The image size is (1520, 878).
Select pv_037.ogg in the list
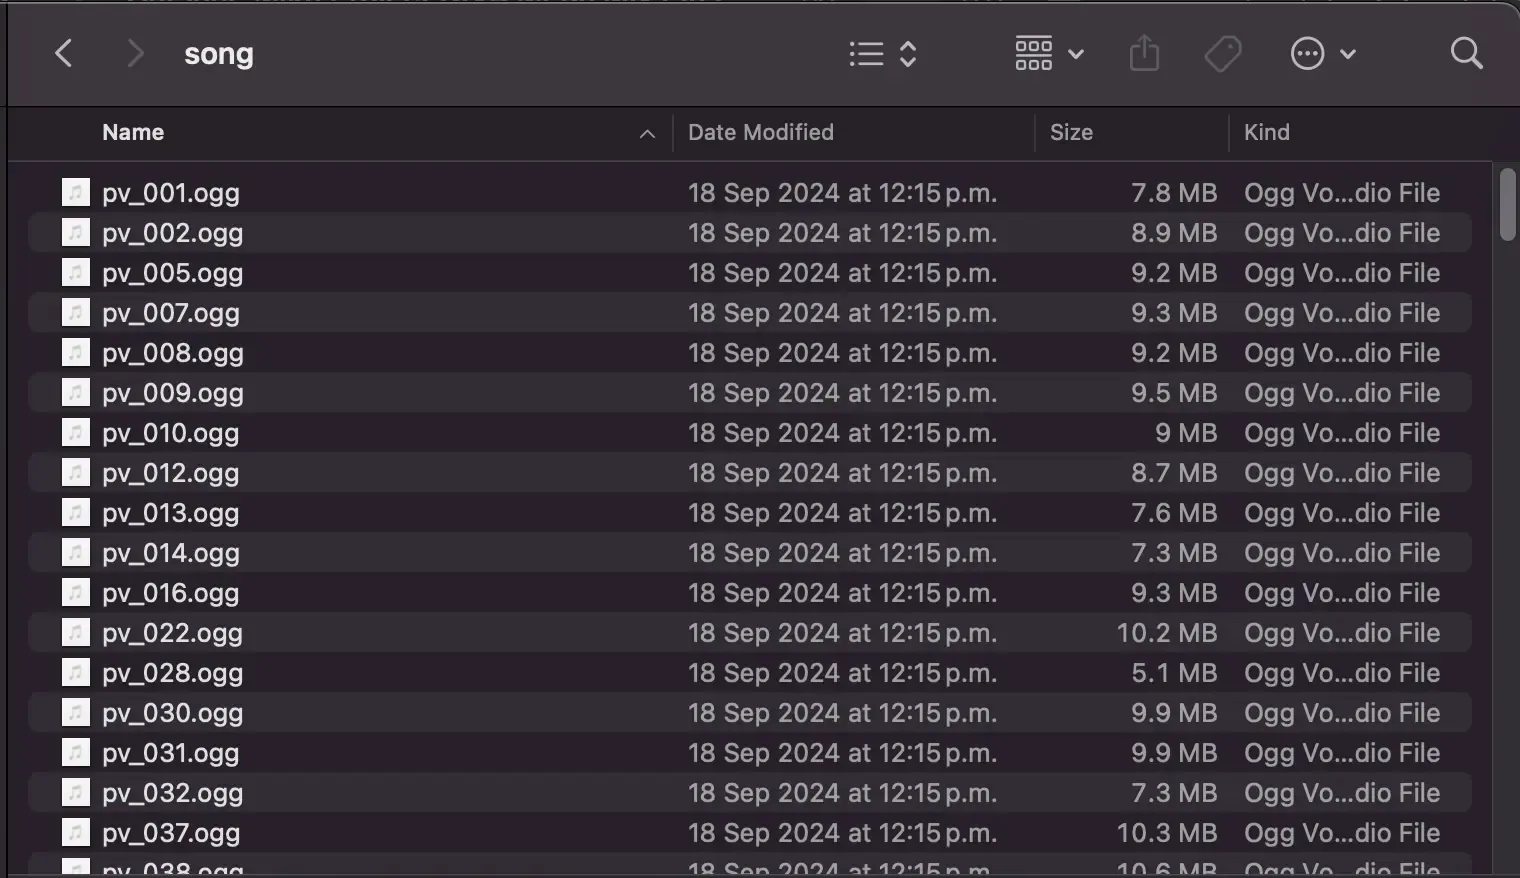tap(170, 833)
